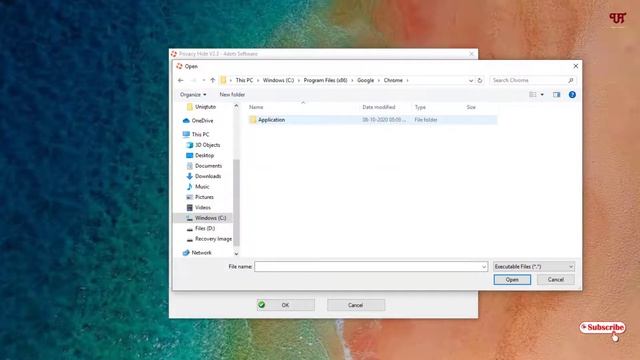
Task: Cancel the Open dialog
Action: pyautogui.click(x=556, y=280)
